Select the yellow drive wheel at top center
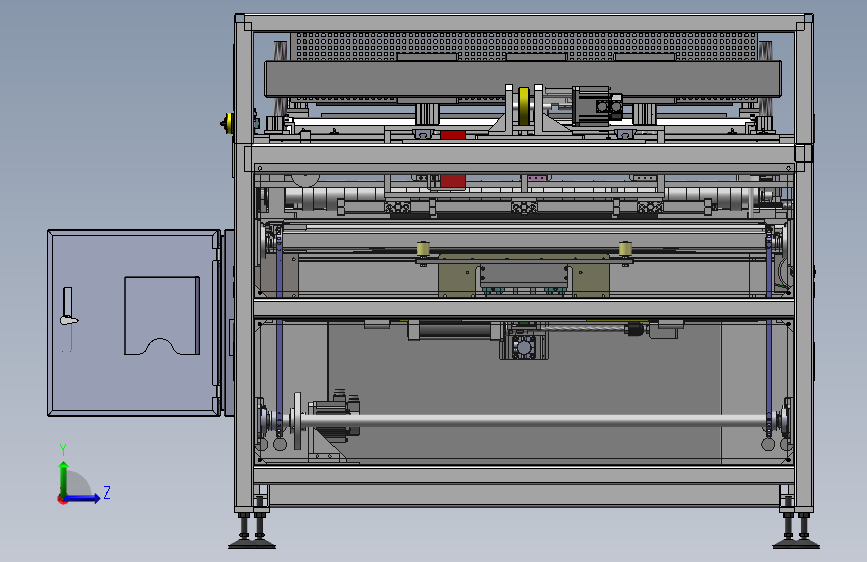The image size is (867, 562). tap(524, 106)
